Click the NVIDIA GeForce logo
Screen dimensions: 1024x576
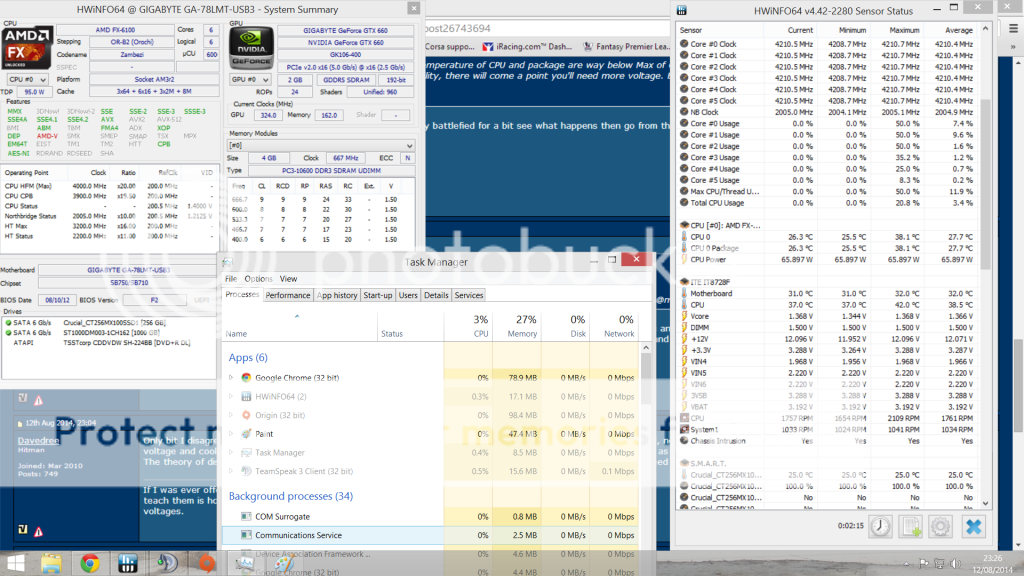coord(251,47)
